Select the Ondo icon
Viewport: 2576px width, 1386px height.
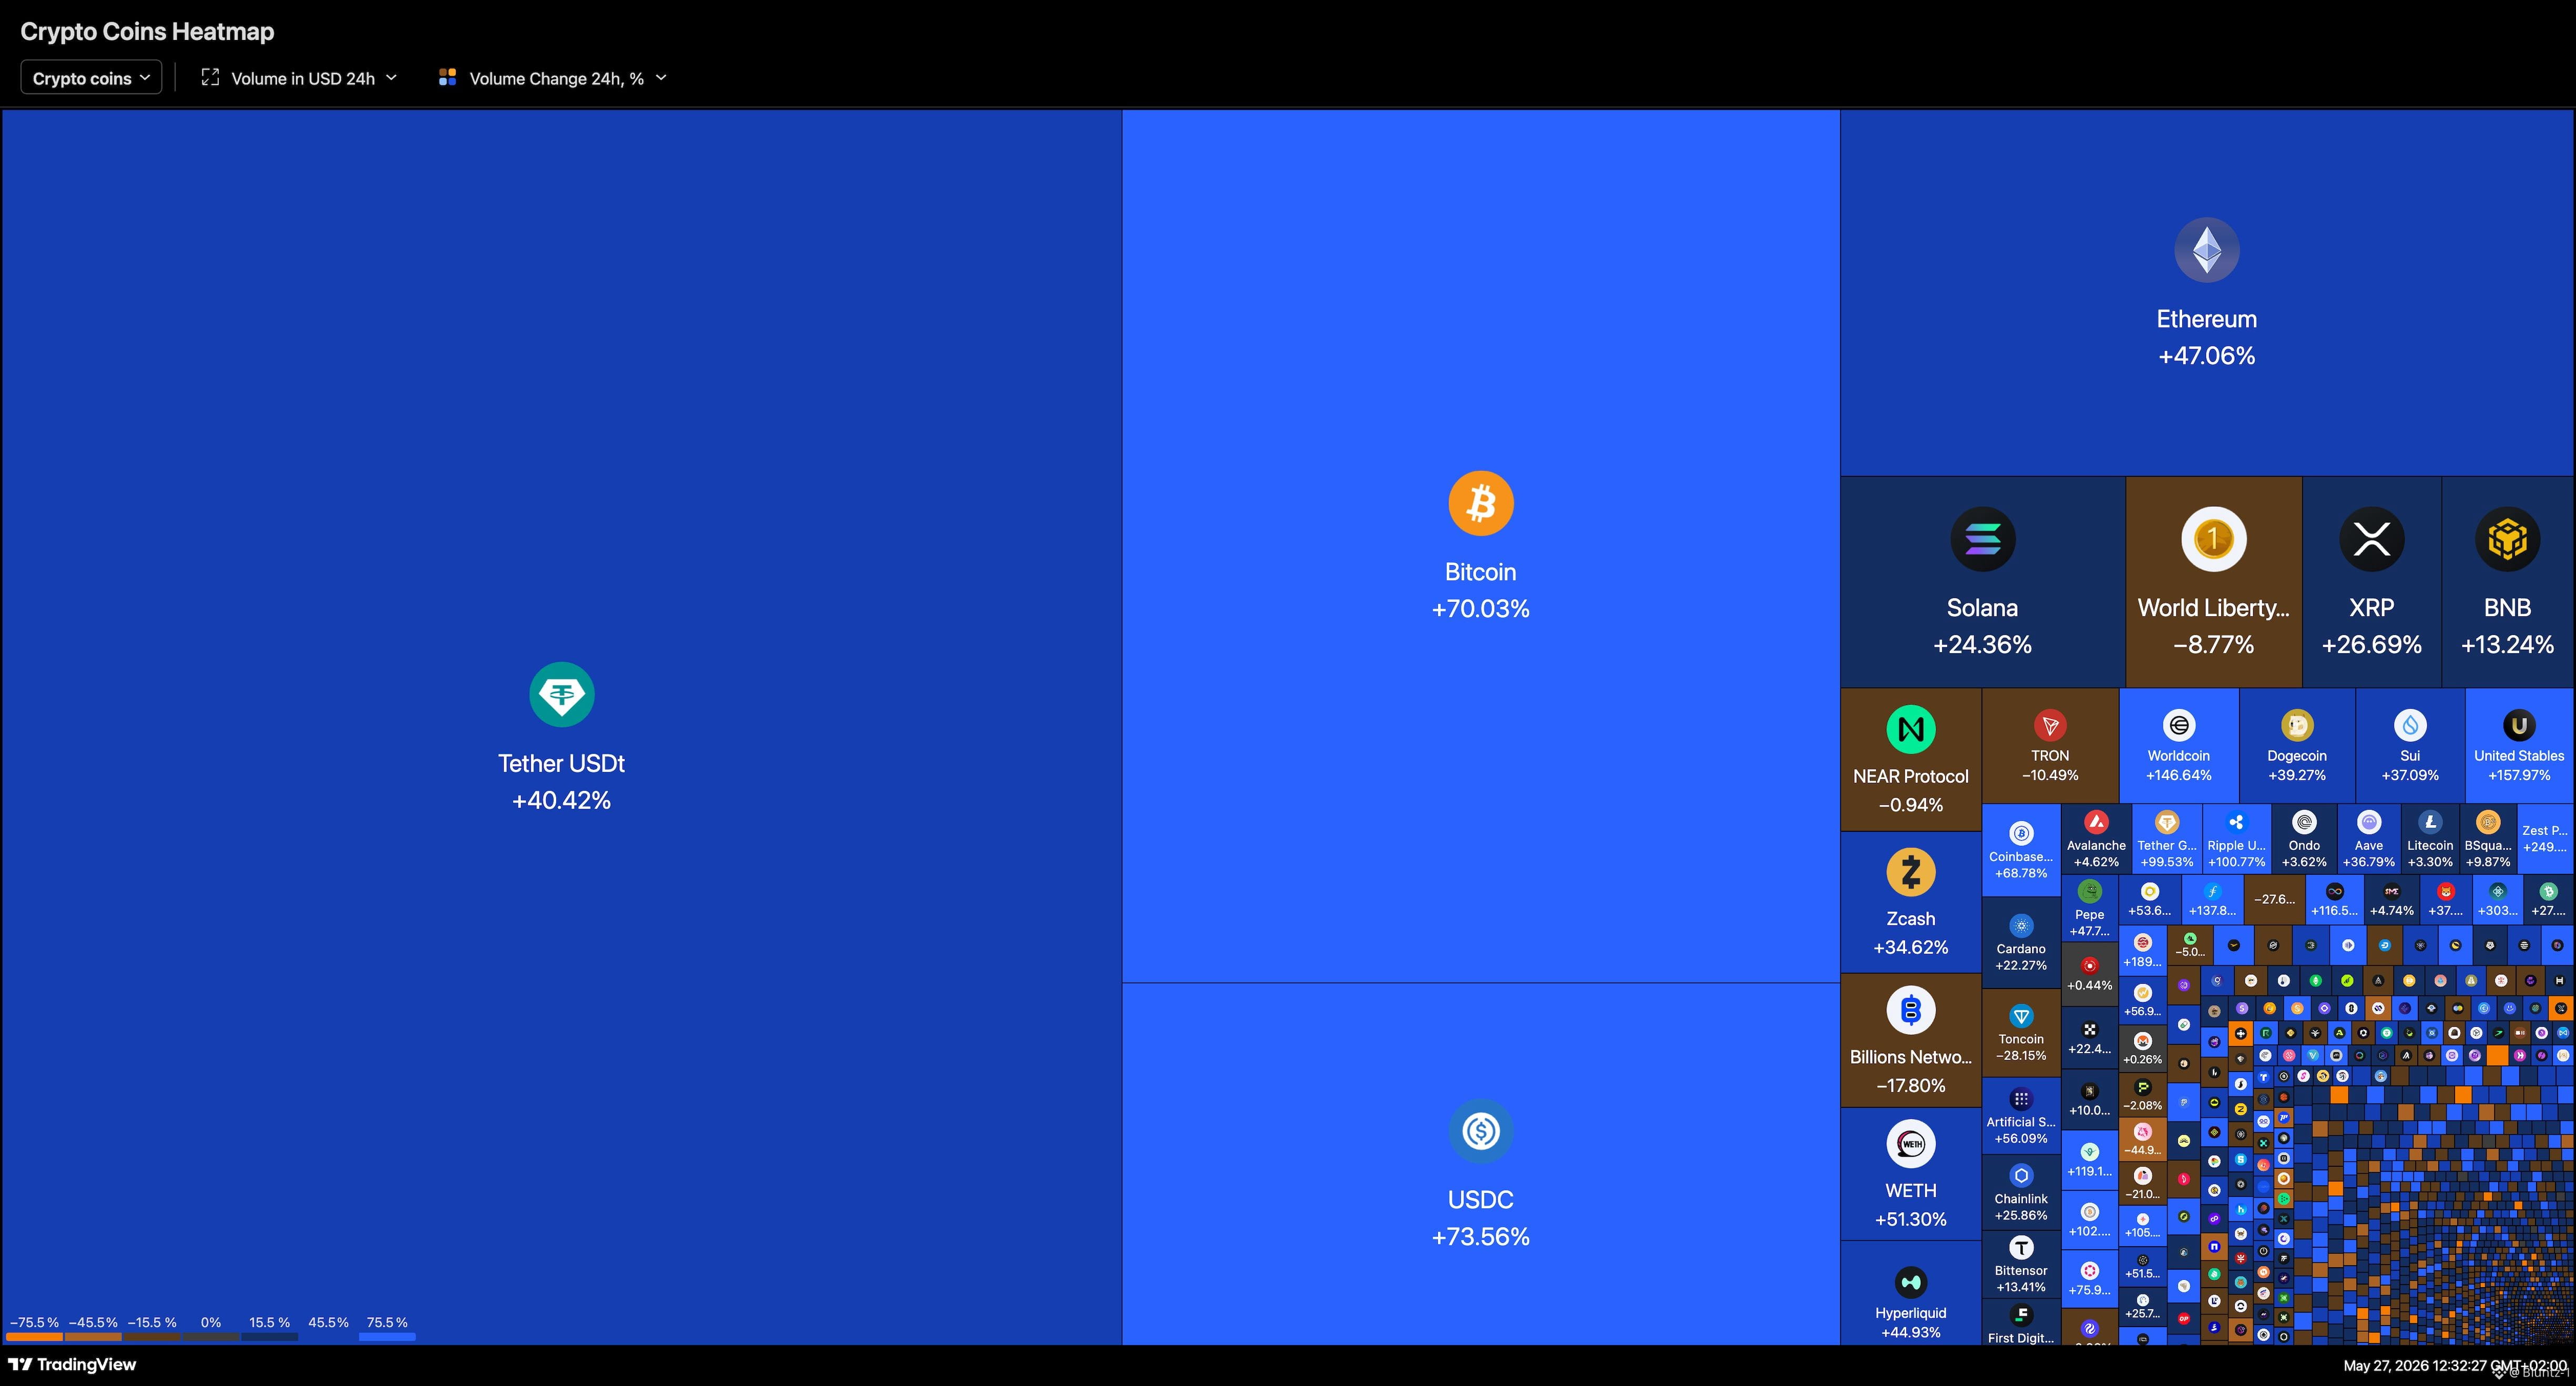[x=2304, y=822]
